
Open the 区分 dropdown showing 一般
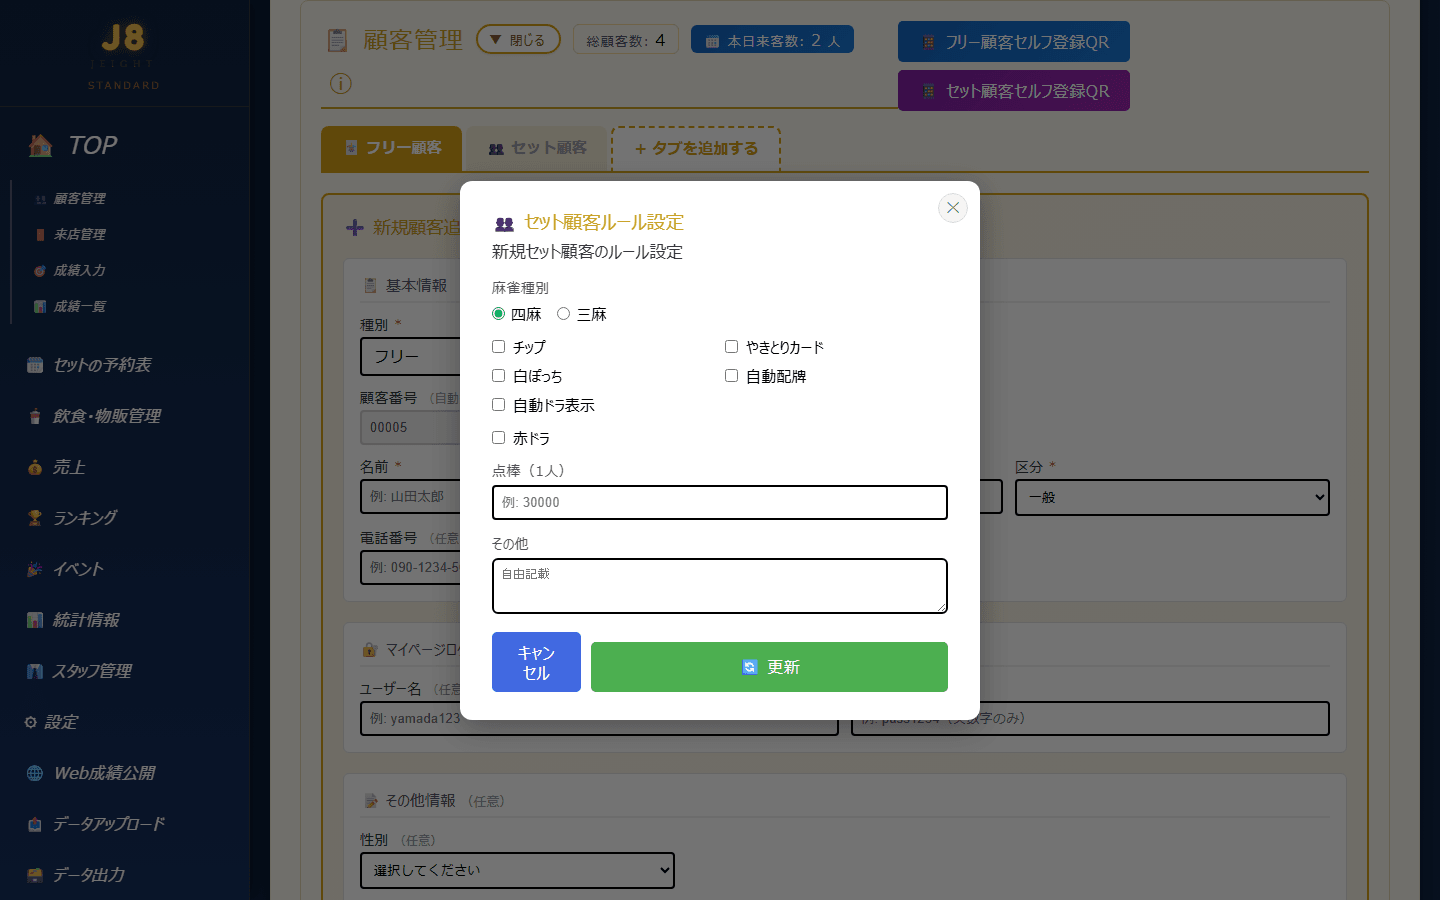tap(1172, 497)
